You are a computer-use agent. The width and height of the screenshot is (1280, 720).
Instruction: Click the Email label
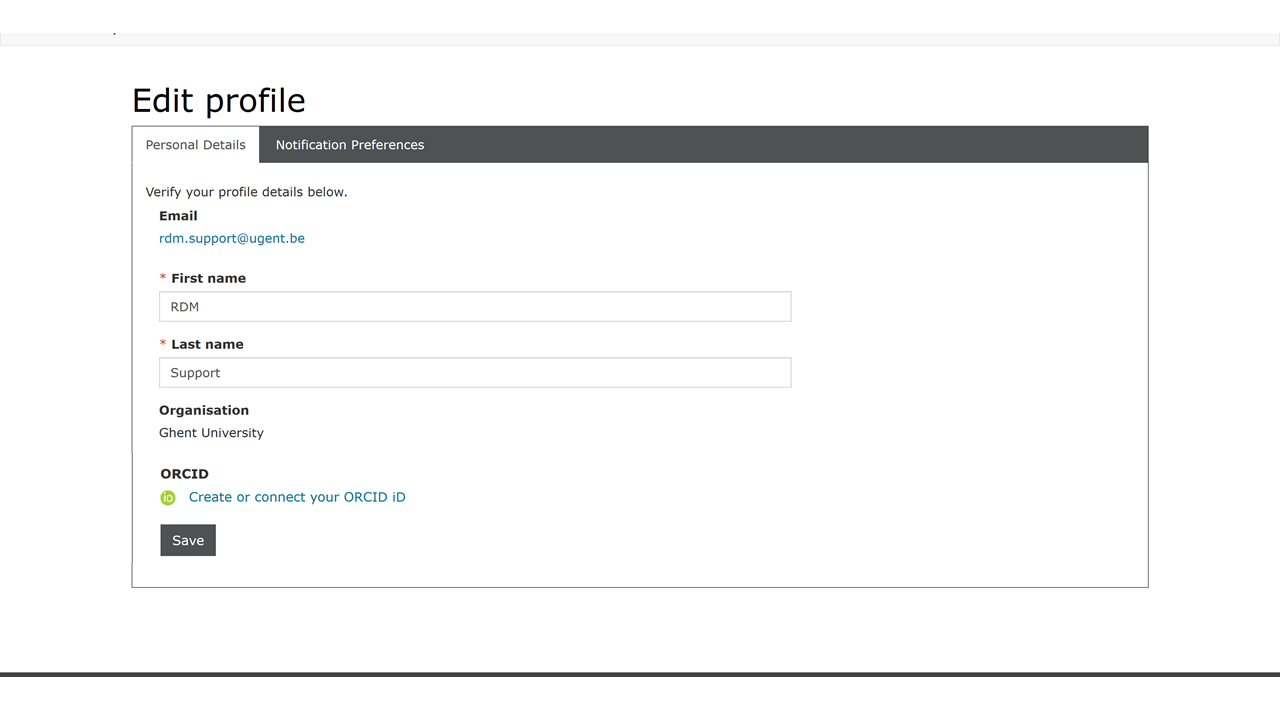[178, 216]
